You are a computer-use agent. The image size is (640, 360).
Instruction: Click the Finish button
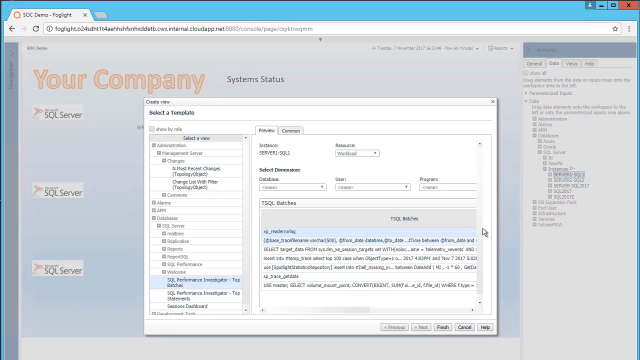tap(442, 327)
